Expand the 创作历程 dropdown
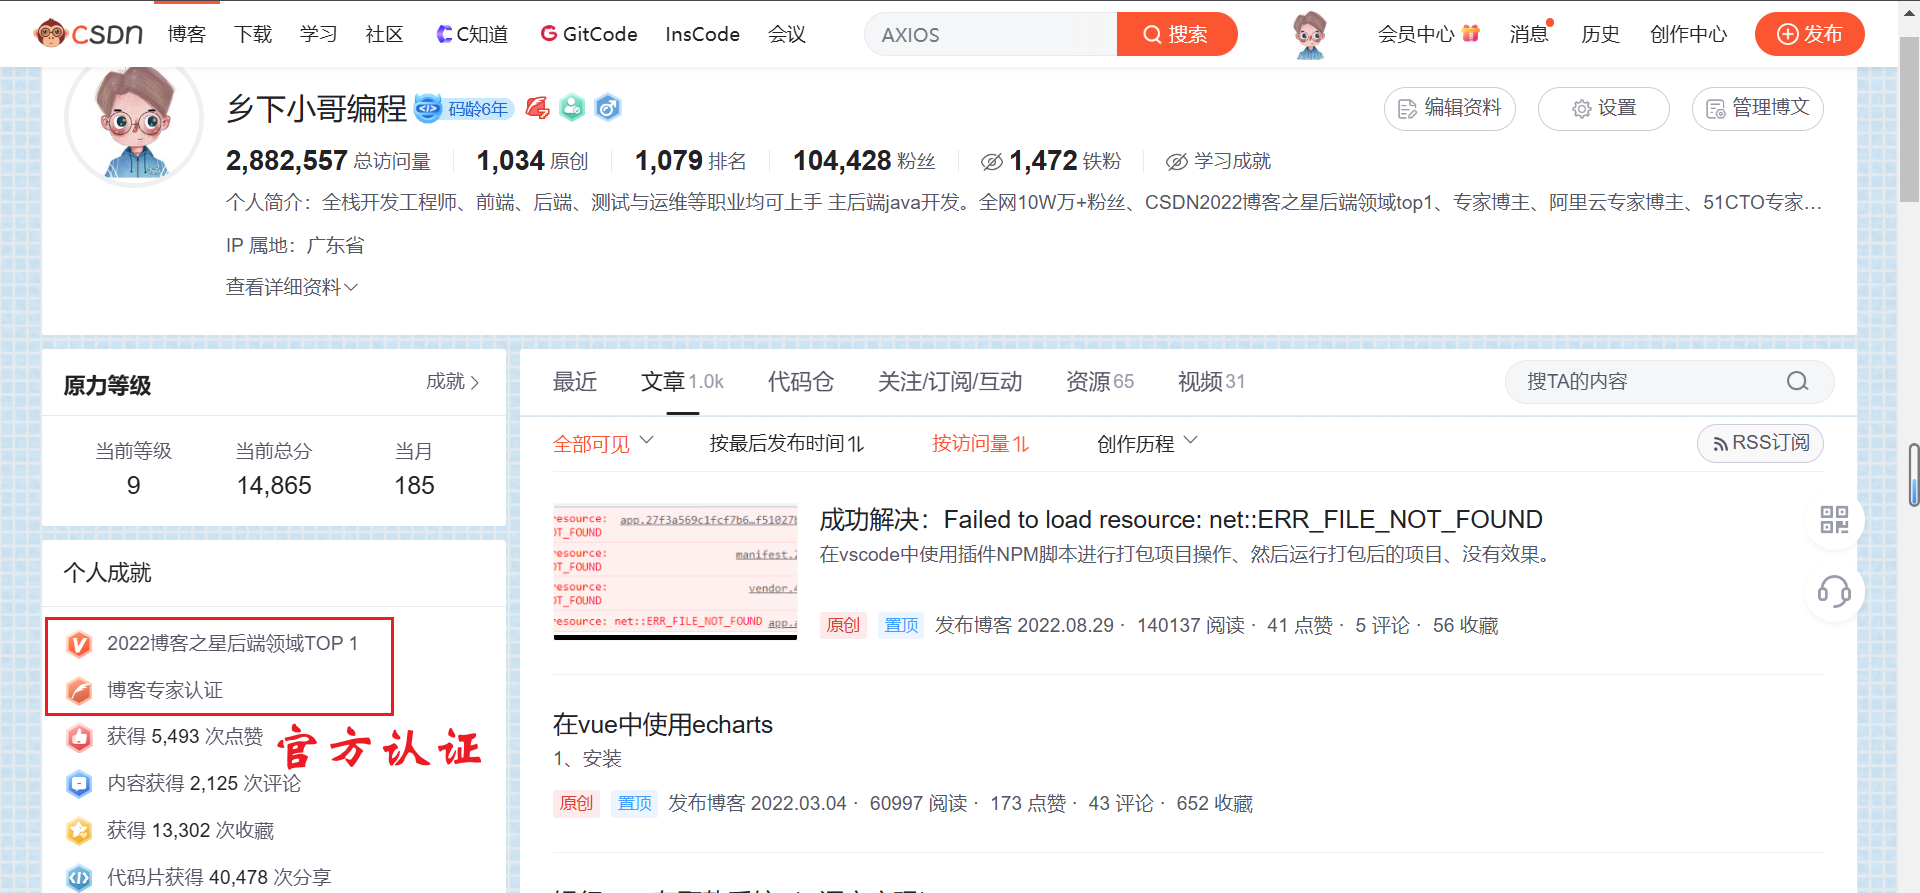This screenshot has width=1920, height=893. pos(1146,444)
